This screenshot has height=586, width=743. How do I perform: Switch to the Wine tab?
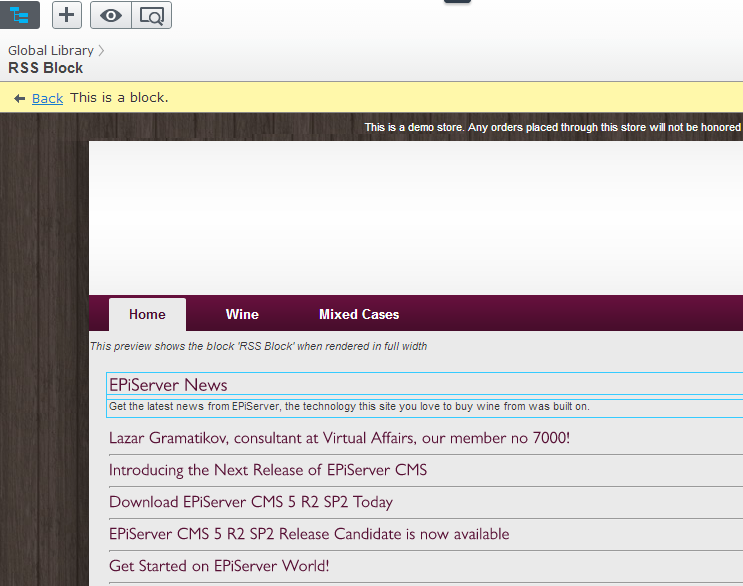pos(242,314)
